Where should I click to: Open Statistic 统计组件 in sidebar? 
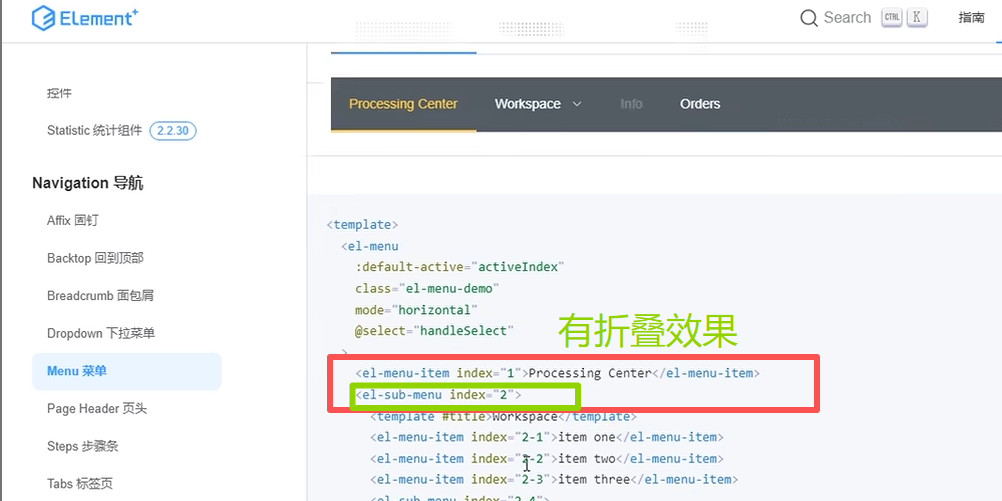[x=95, y=130]
